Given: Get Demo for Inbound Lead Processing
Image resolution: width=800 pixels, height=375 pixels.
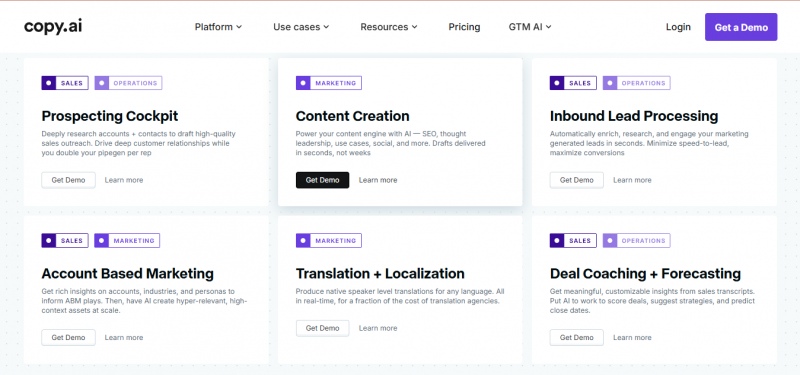Looking at the screenshot, I should pos(577,180).
